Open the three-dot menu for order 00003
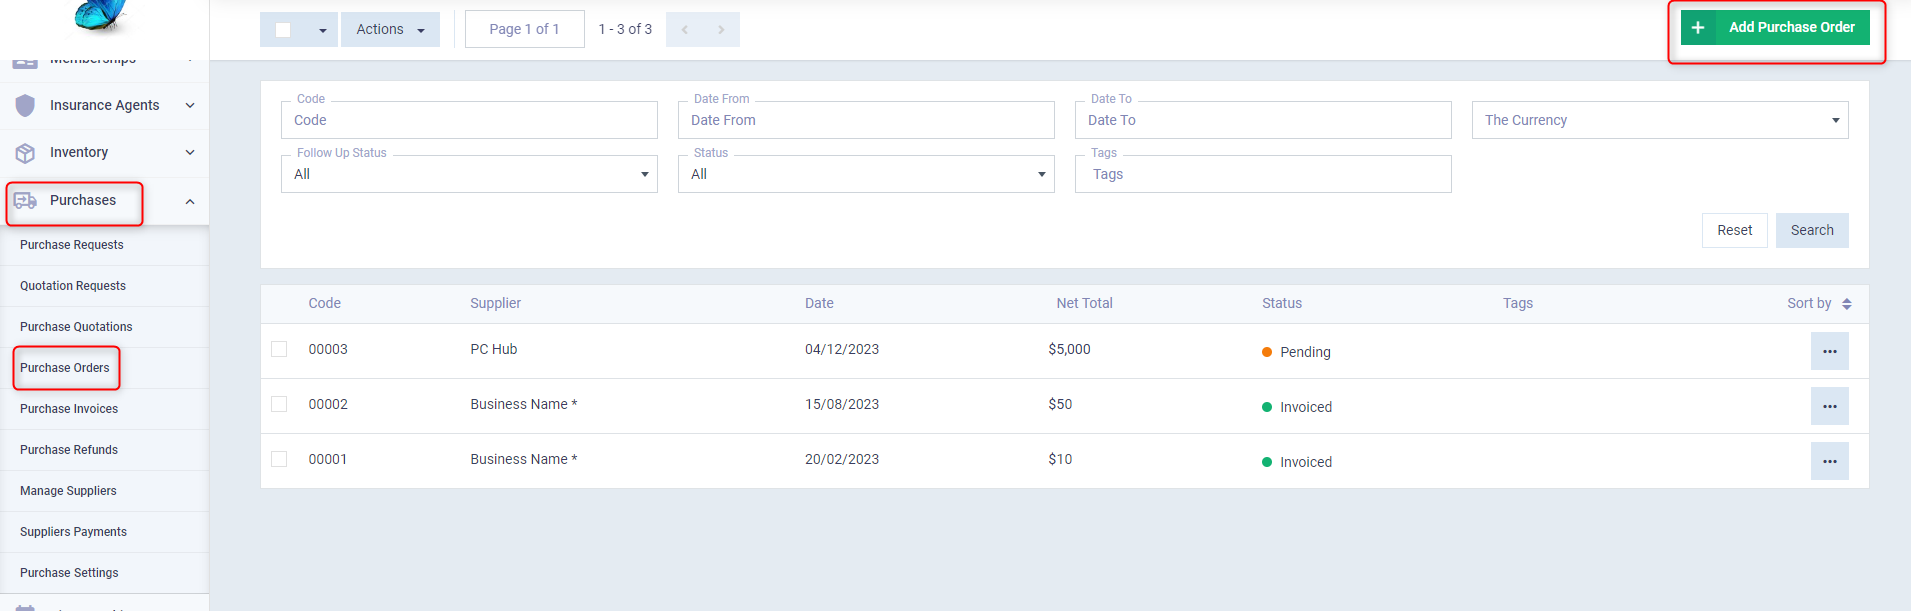 [x=1829, y=351]
